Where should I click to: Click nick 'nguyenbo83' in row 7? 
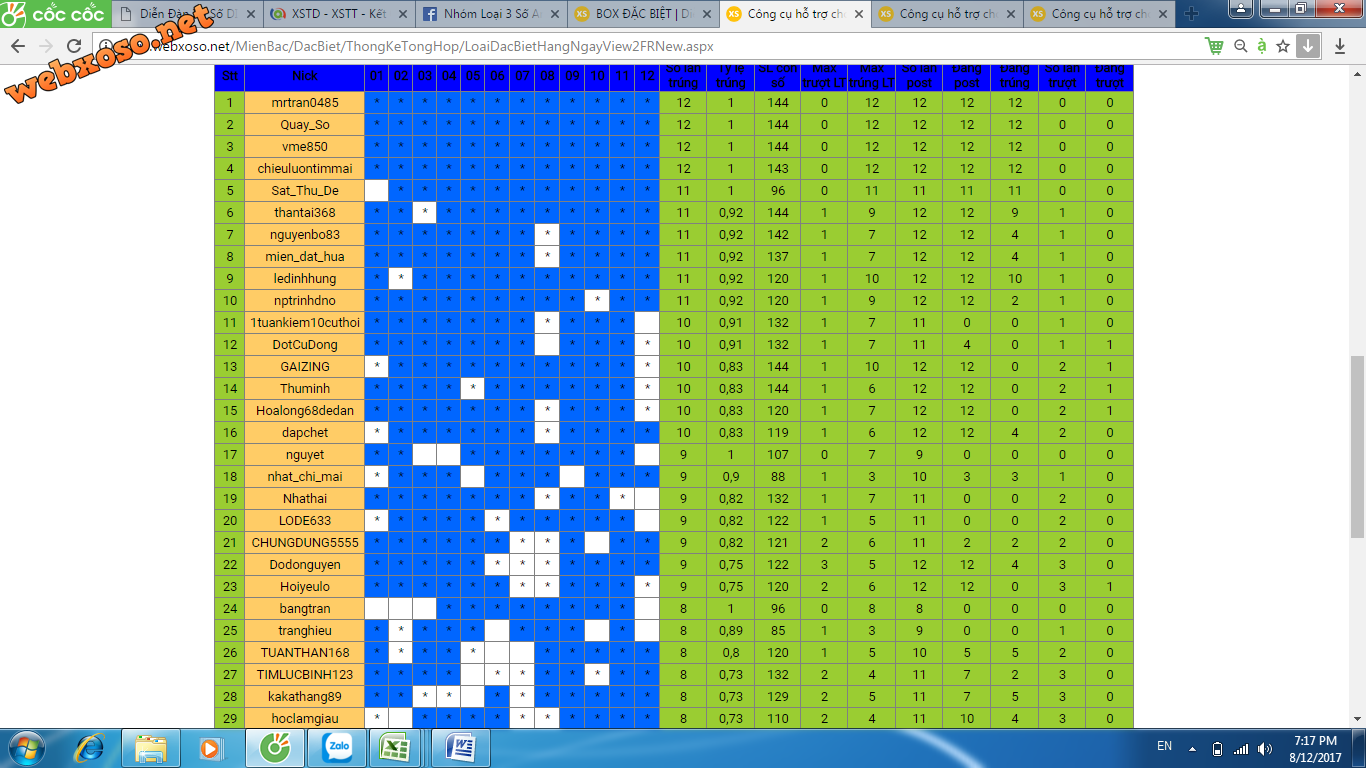coord(305,234)
